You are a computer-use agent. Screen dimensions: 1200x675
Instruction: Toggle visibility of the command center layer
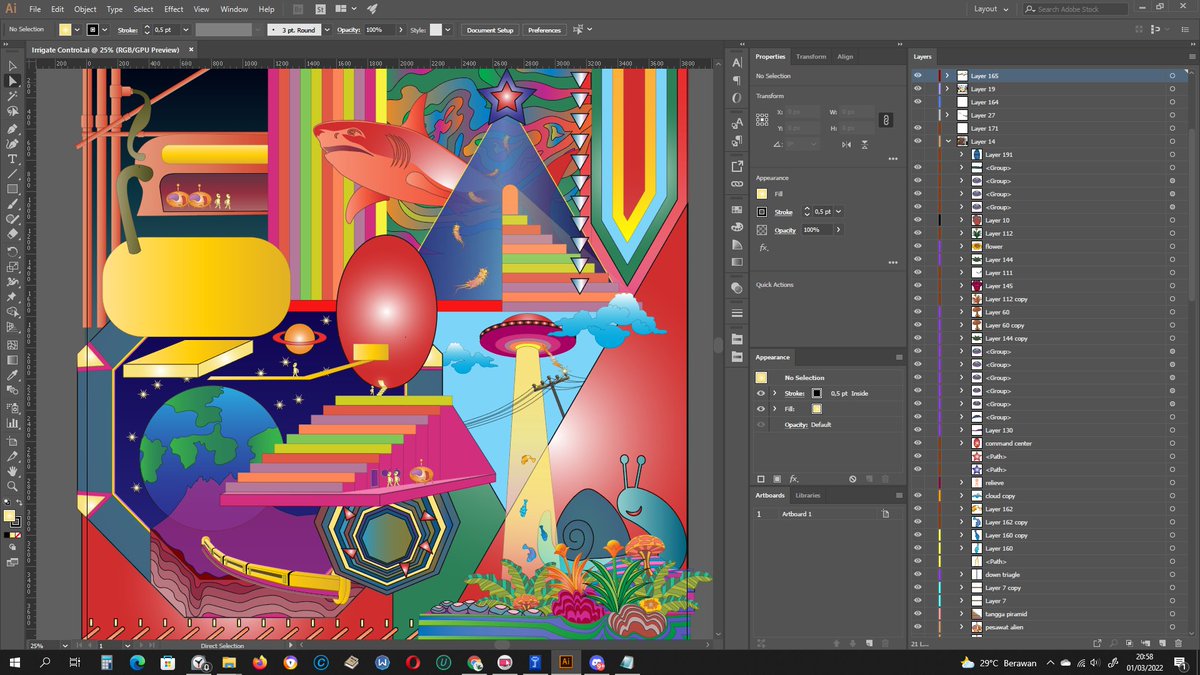point(917,443)
